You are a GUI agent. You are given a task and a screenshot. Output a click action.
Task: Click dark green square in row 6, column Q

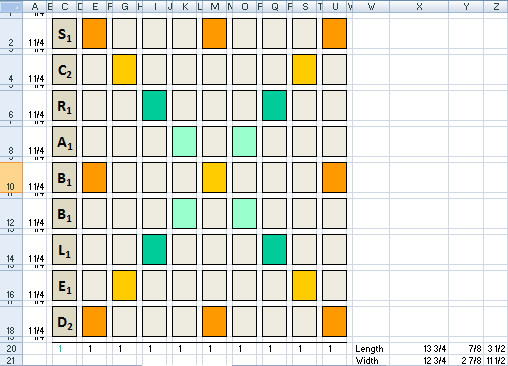pos(275,105)
